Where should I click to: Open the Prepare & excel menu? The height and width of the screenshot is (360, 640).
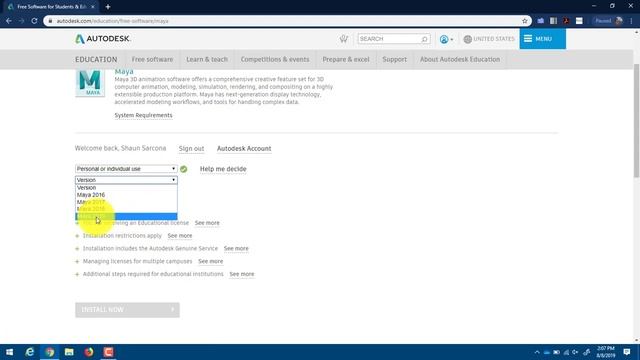[346, 60]
